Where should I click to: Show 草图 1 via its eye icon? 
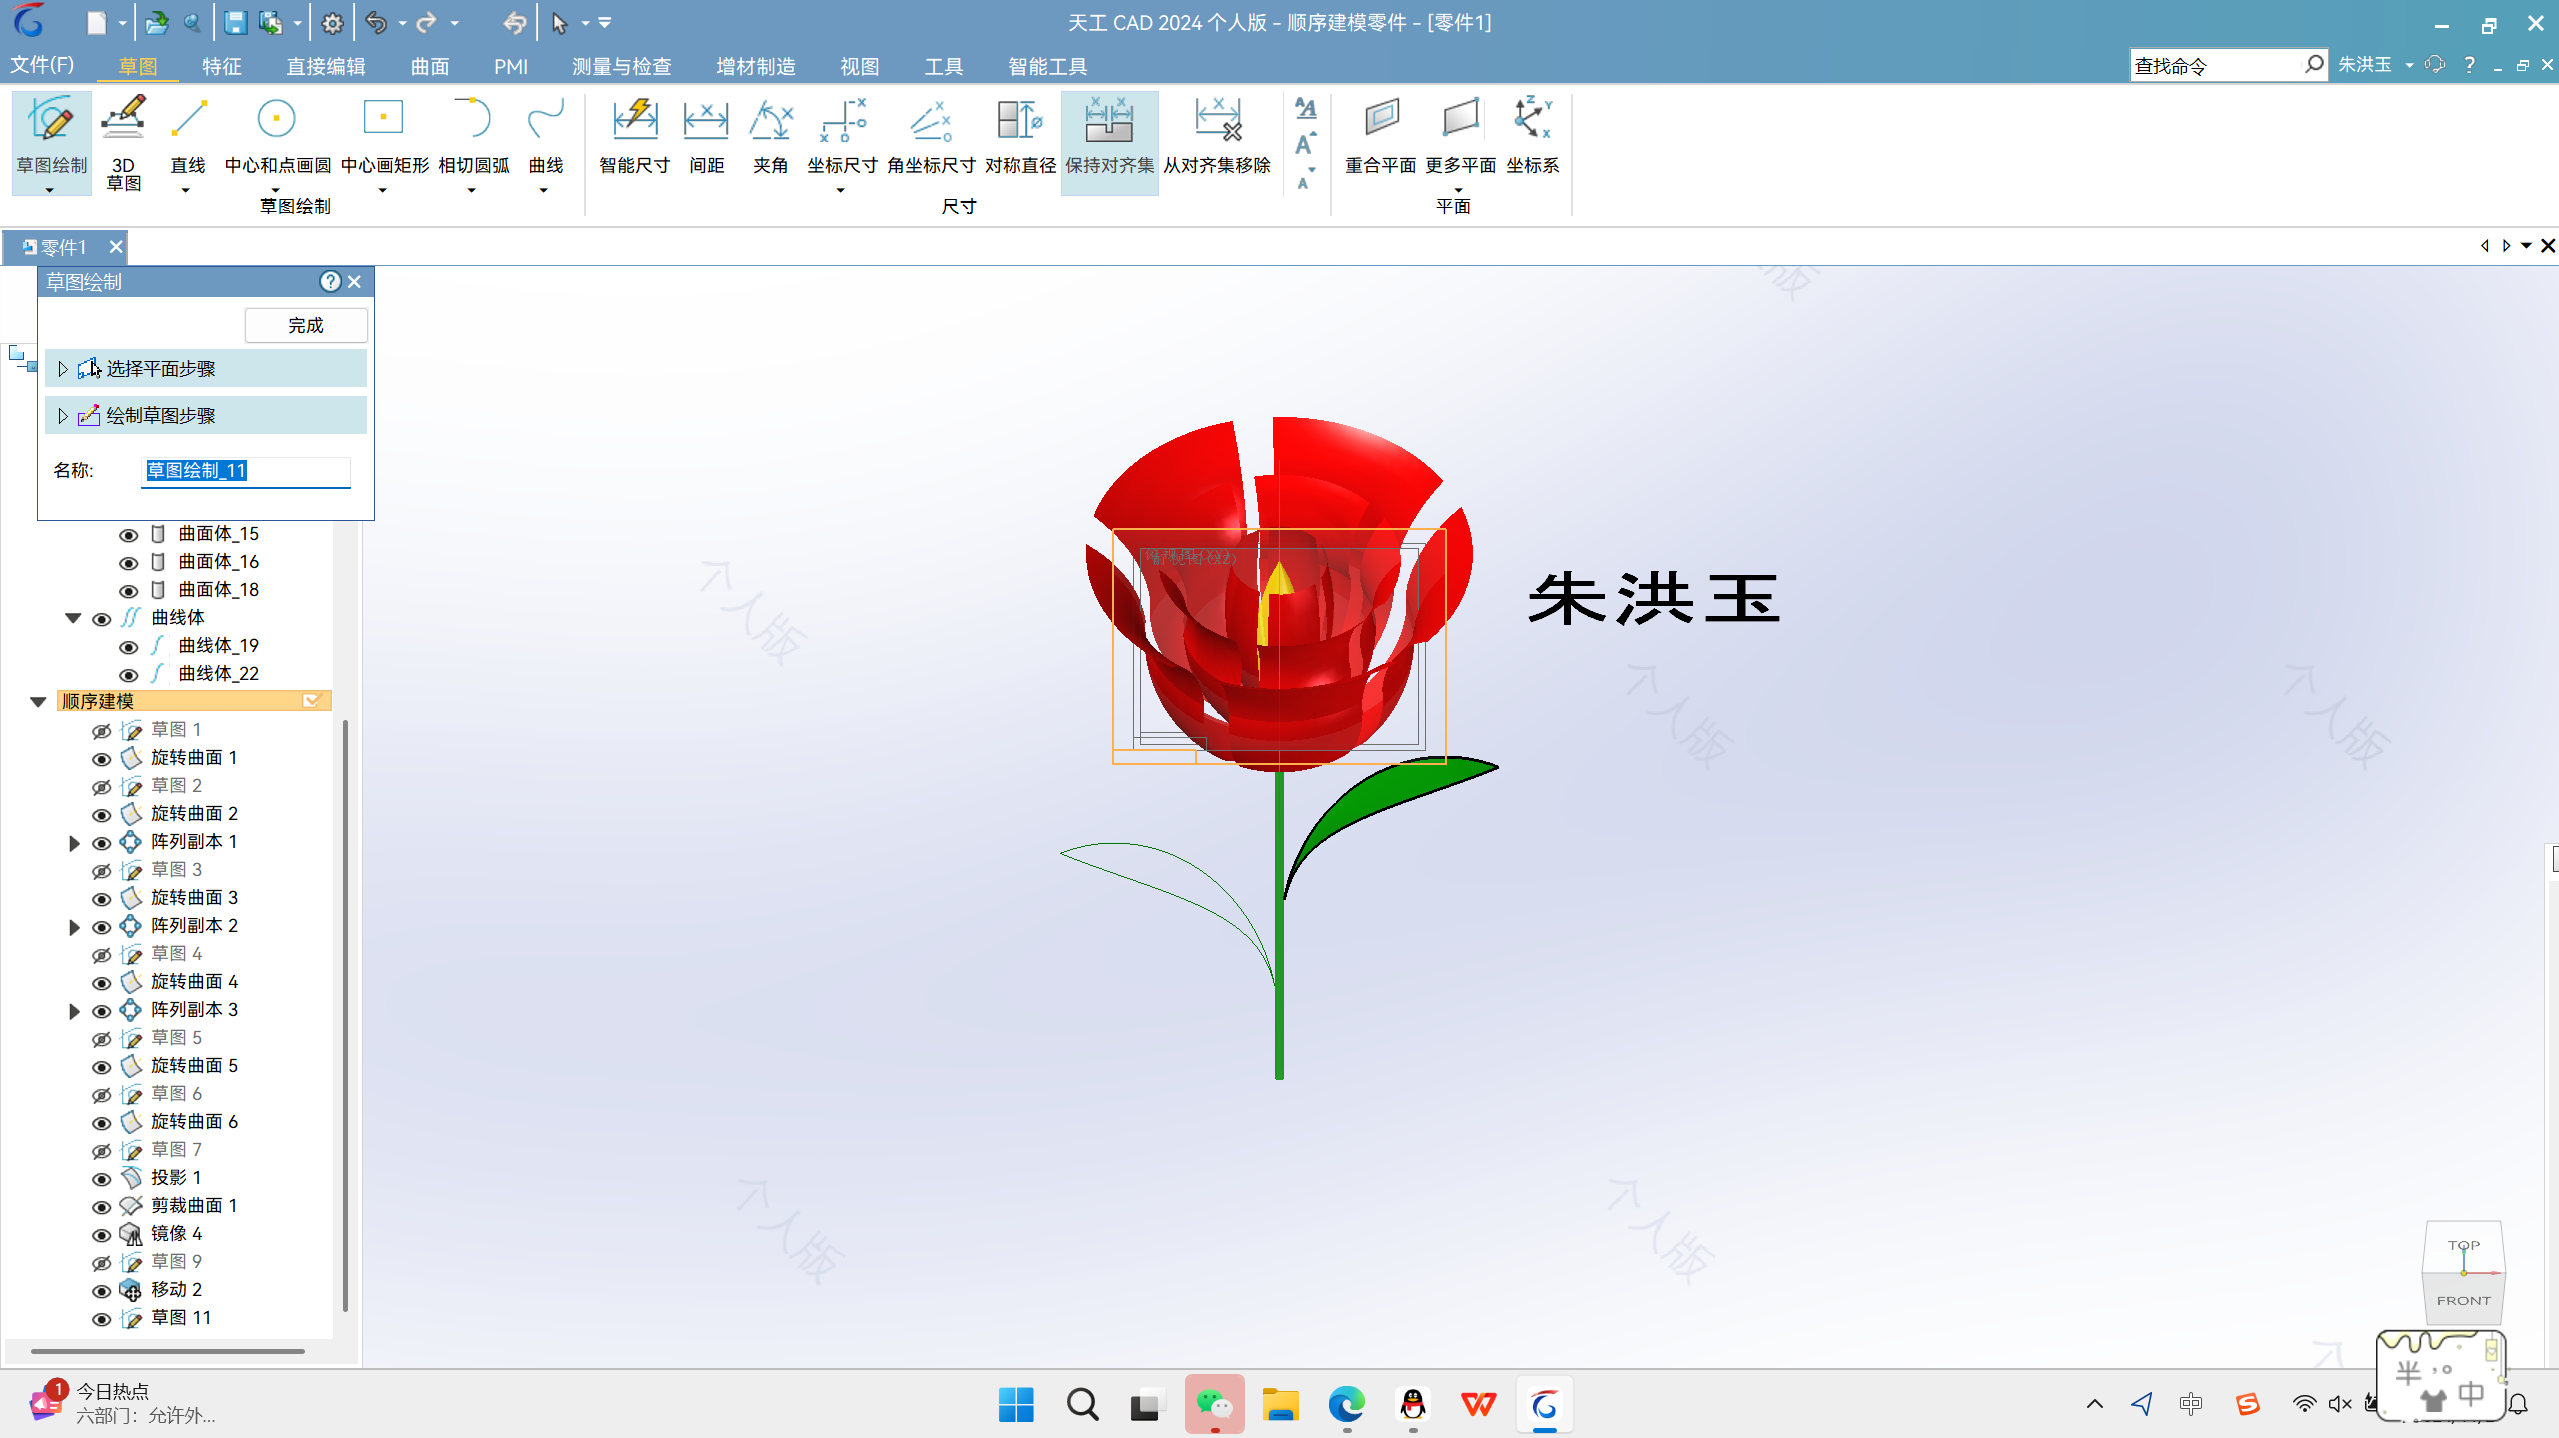[101, 731]
